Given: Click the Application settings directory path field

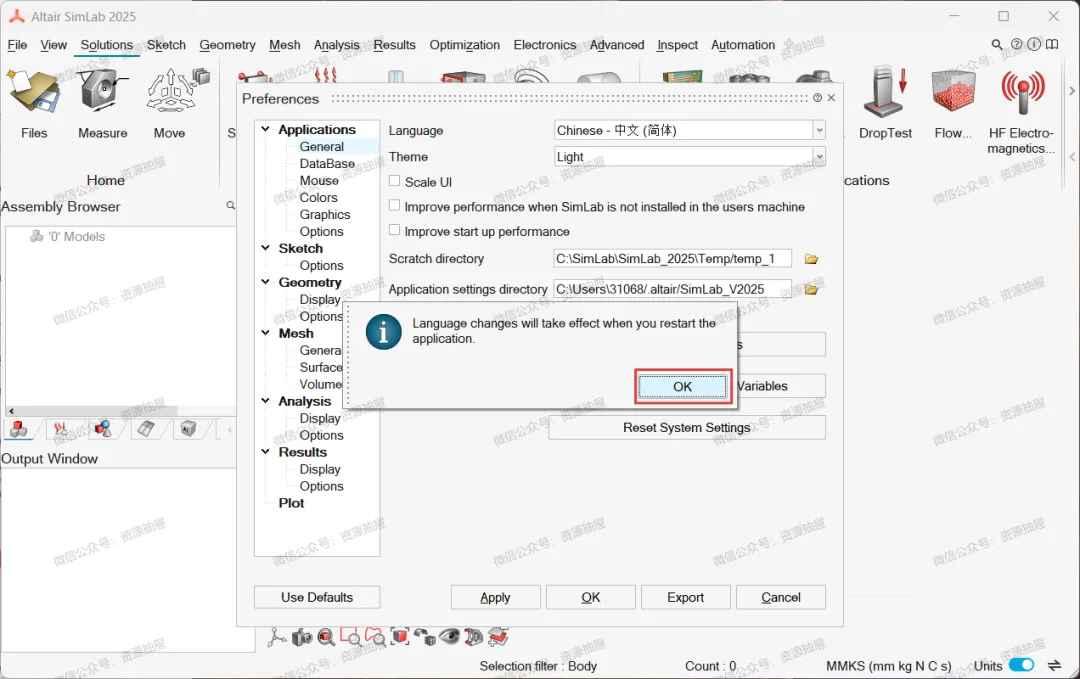Looking at the screenshot, I should 673,289.
